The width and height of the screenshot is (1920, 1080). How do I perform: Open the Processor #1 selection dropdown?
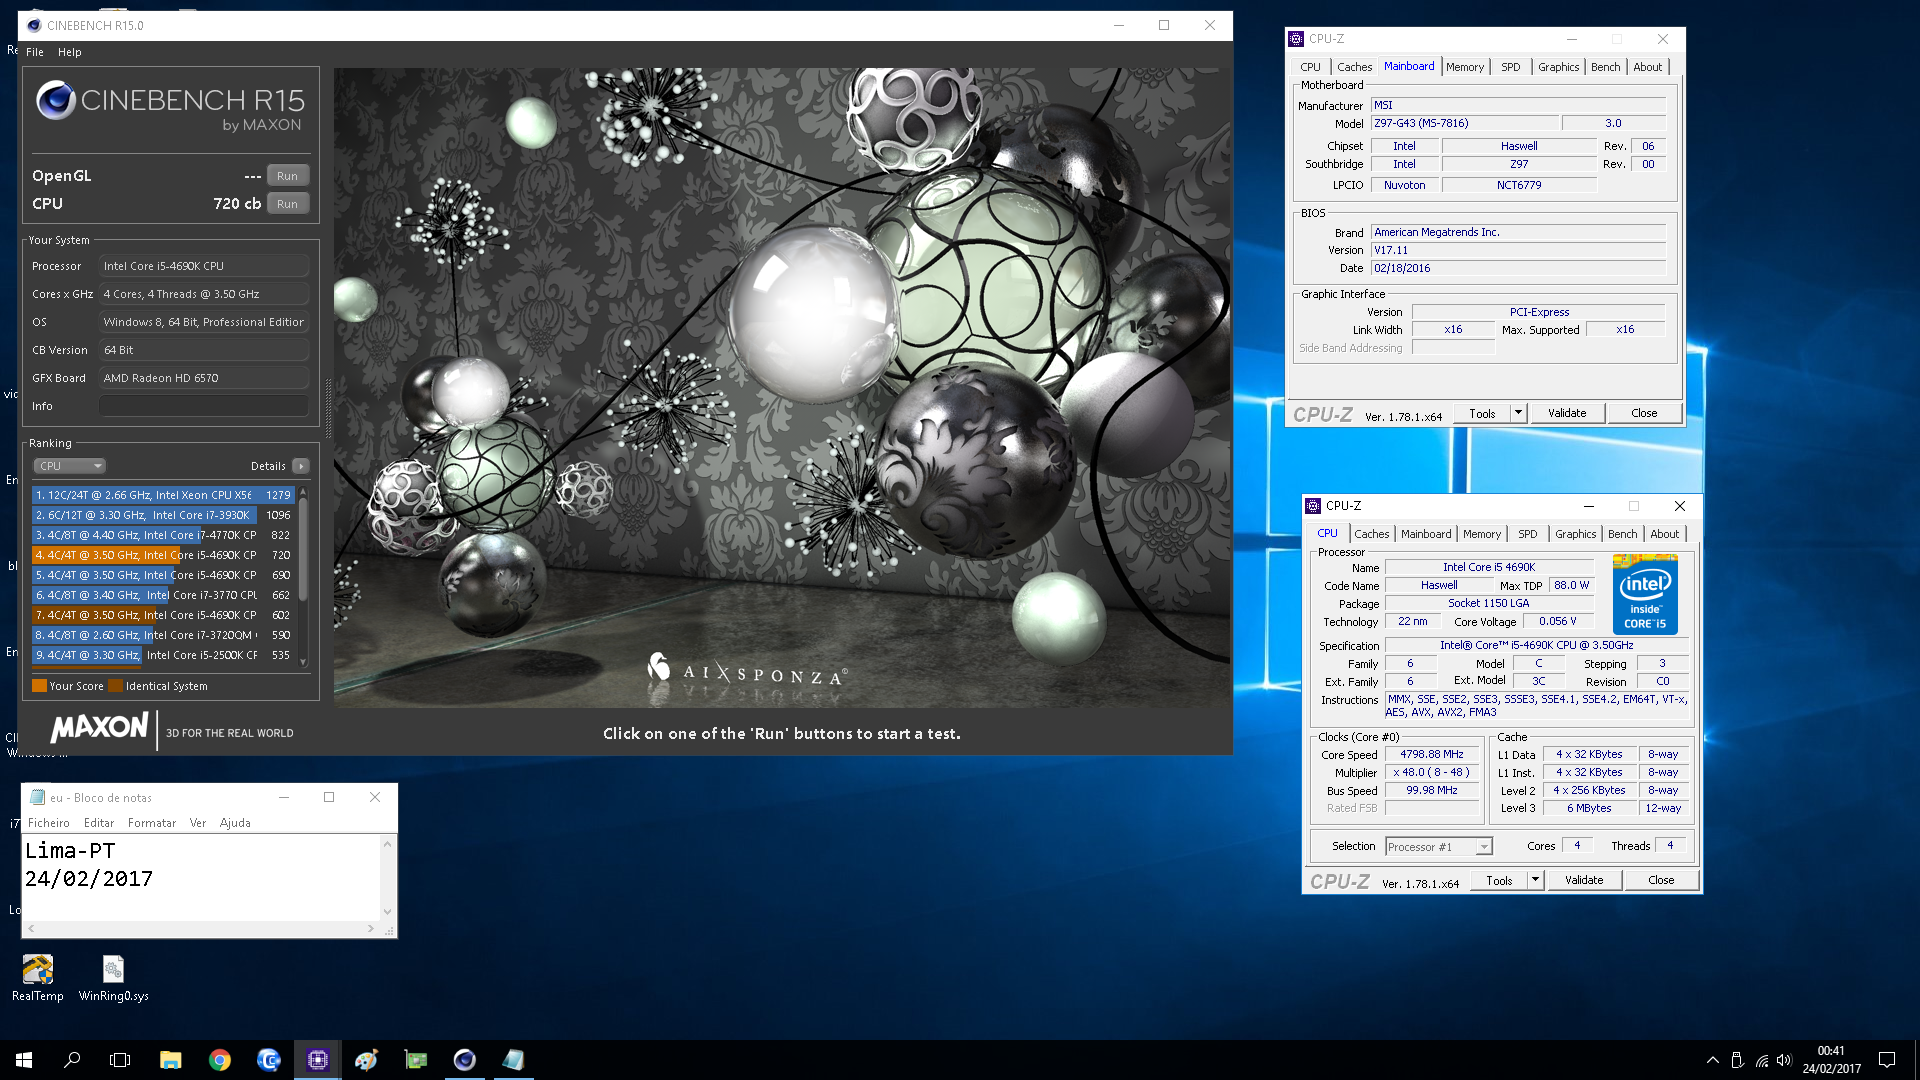click(1439, 847)
